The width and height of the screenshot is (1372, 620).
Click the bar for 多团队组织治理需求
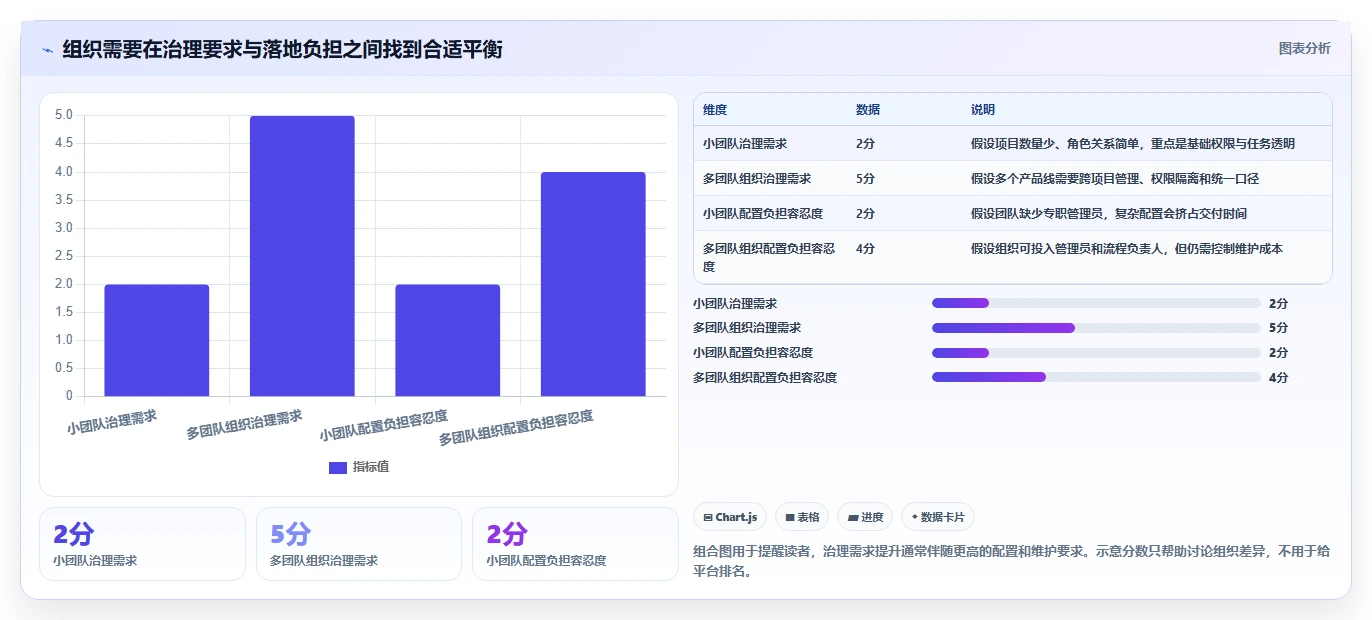point(302,256)
